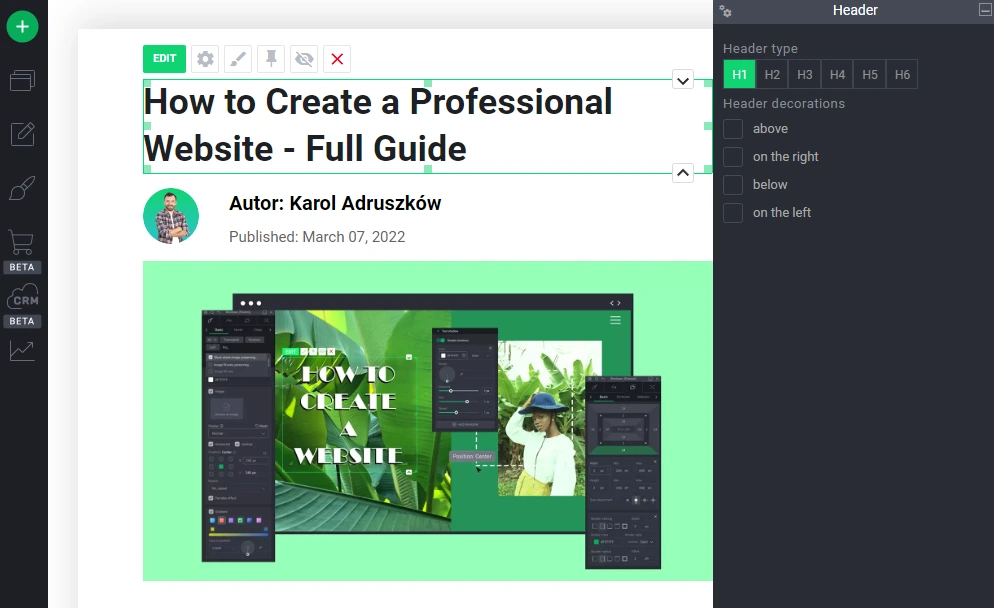Image resolution: width=994 pixels, height=608 pixels.
Task: Click the 'Header' panel title
Action: tap(855, 10)
